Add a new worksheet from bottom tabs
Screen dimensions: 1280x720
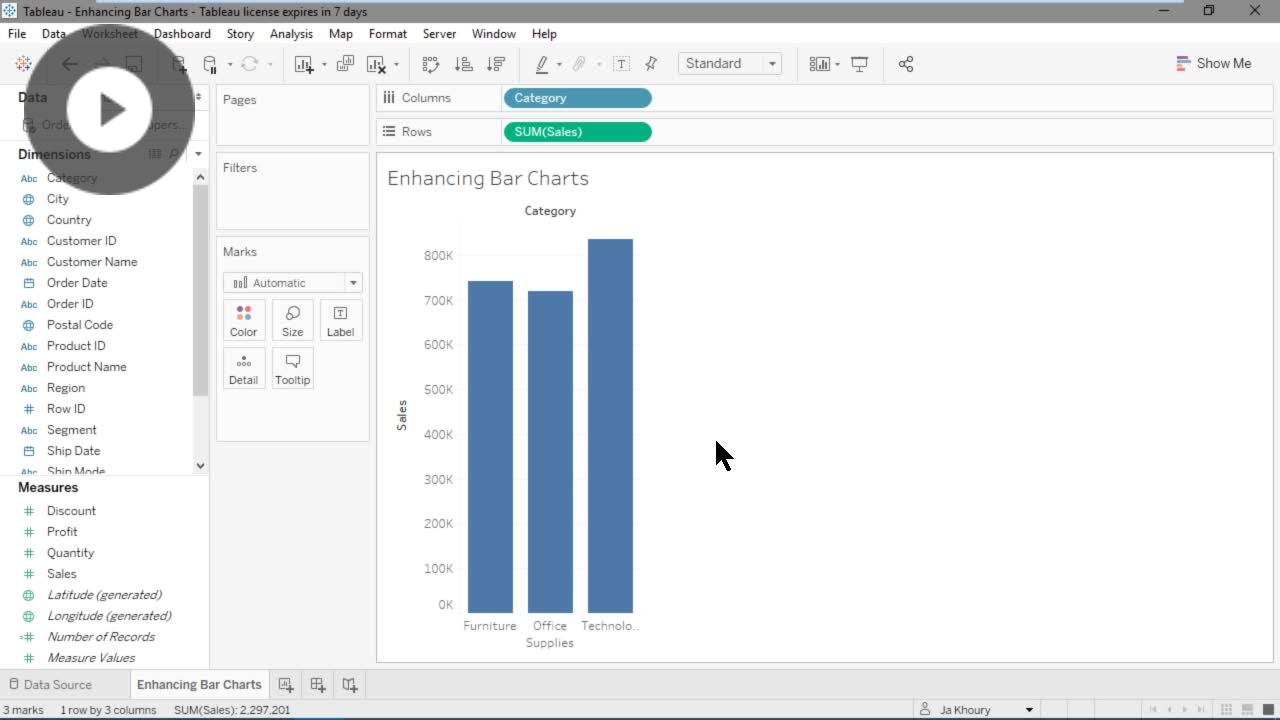click(x=286, y=685)
